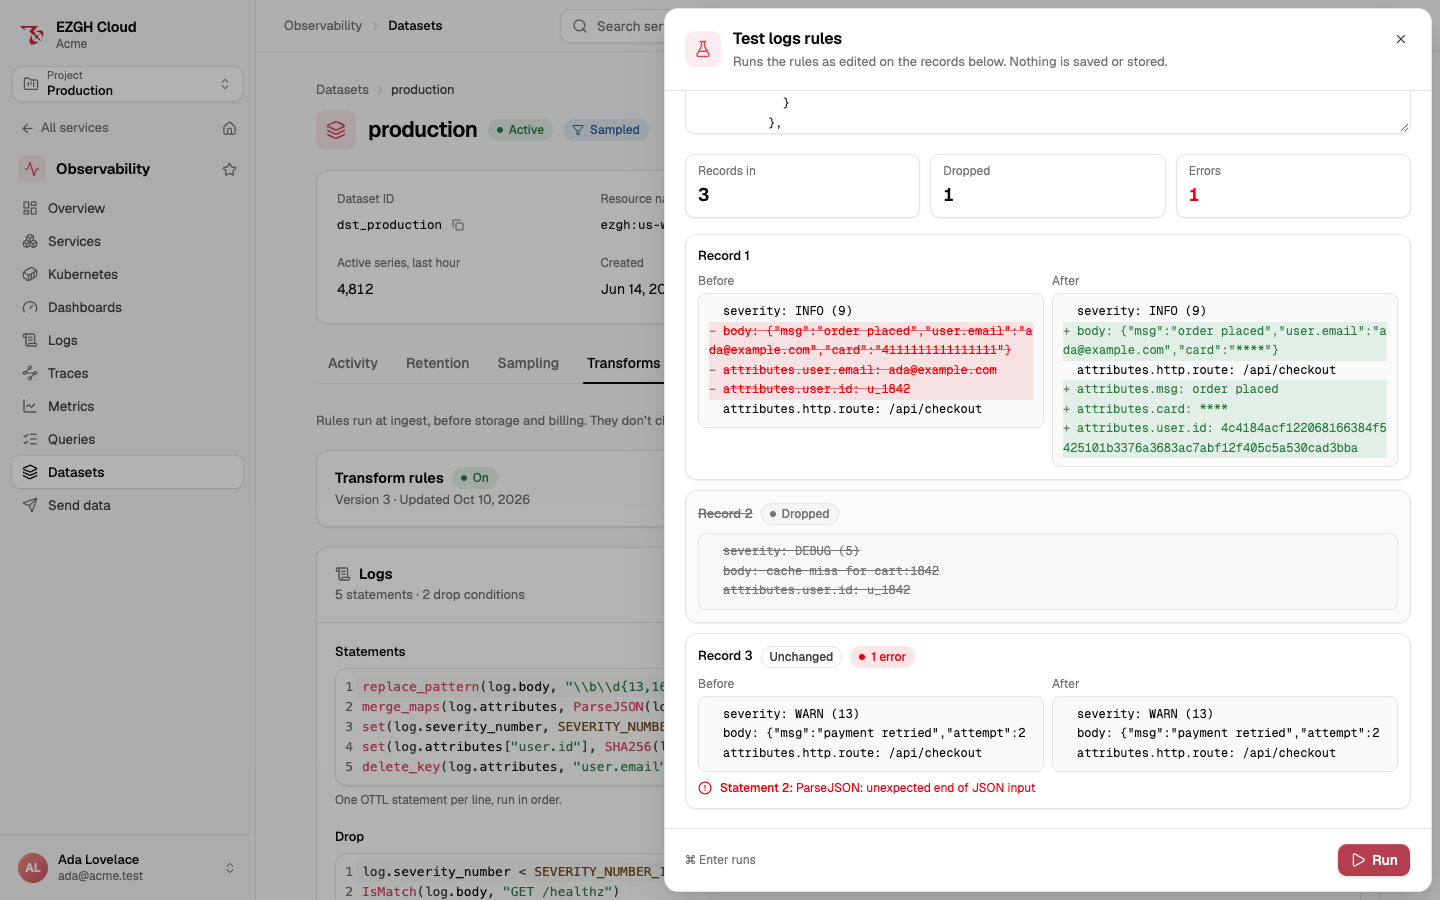
Task: Click the search services field
Action: 612,26
